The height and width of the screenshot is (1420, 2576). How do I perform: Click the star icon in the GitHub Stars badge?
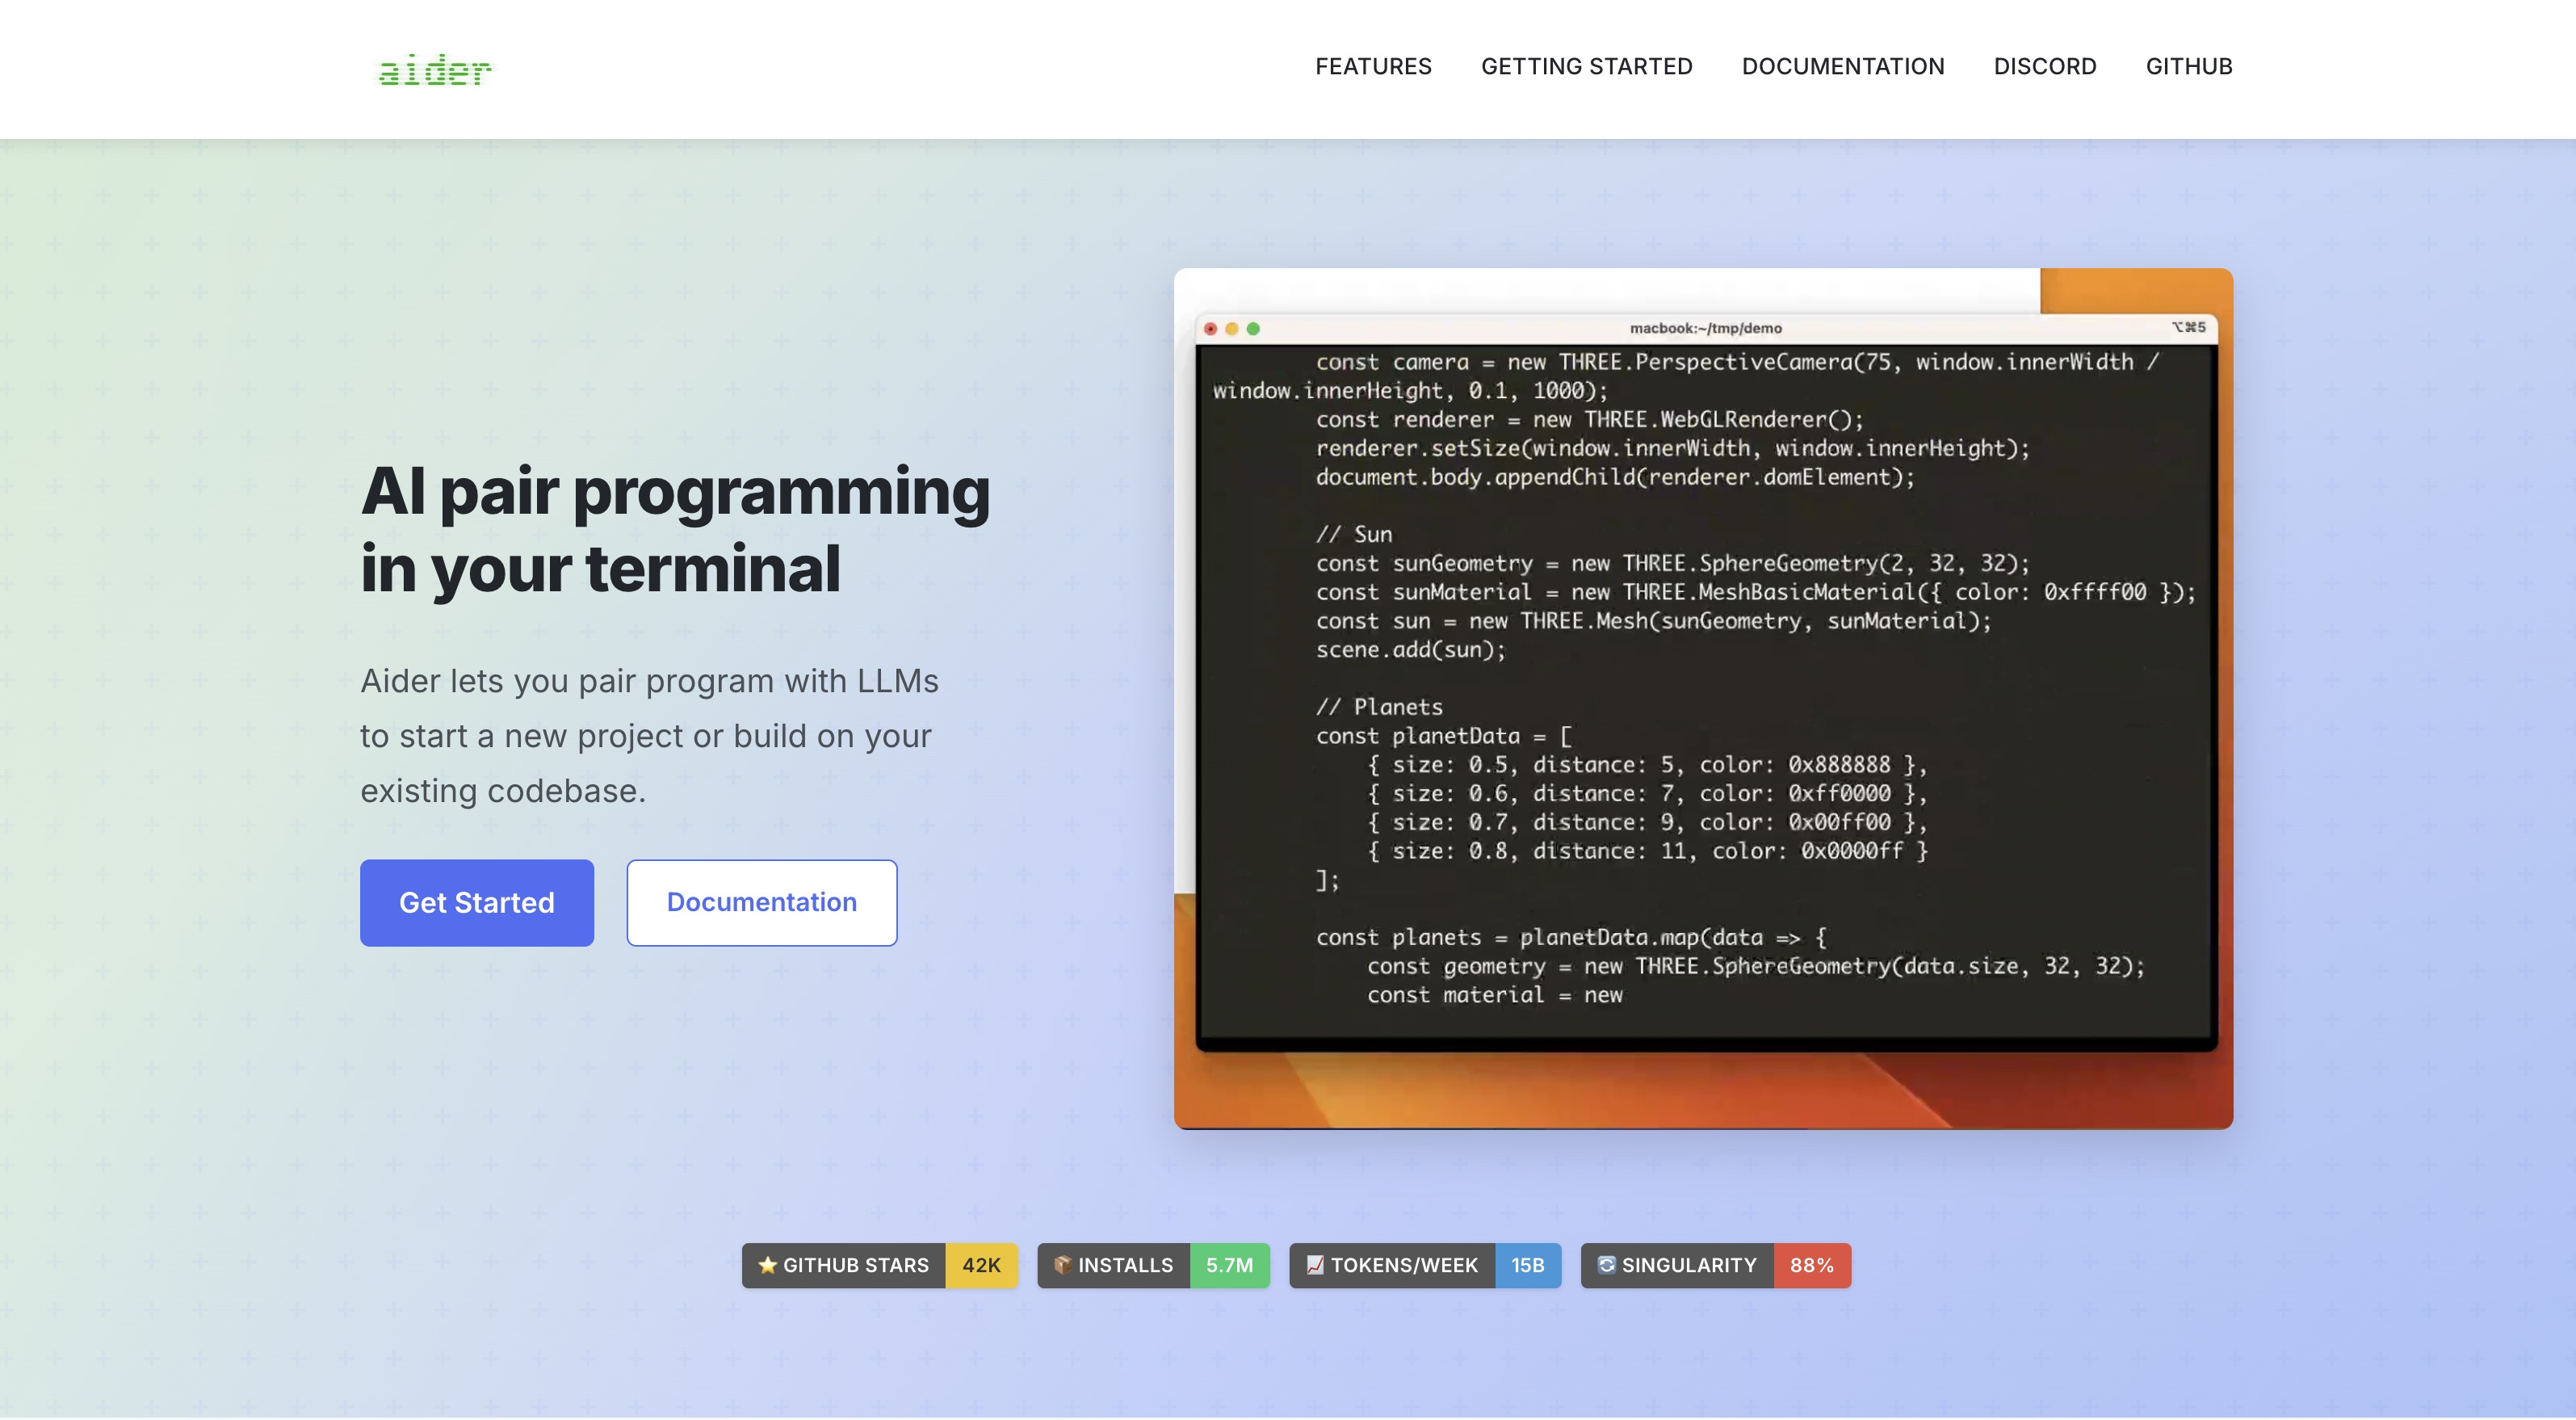coord(767,1265)
